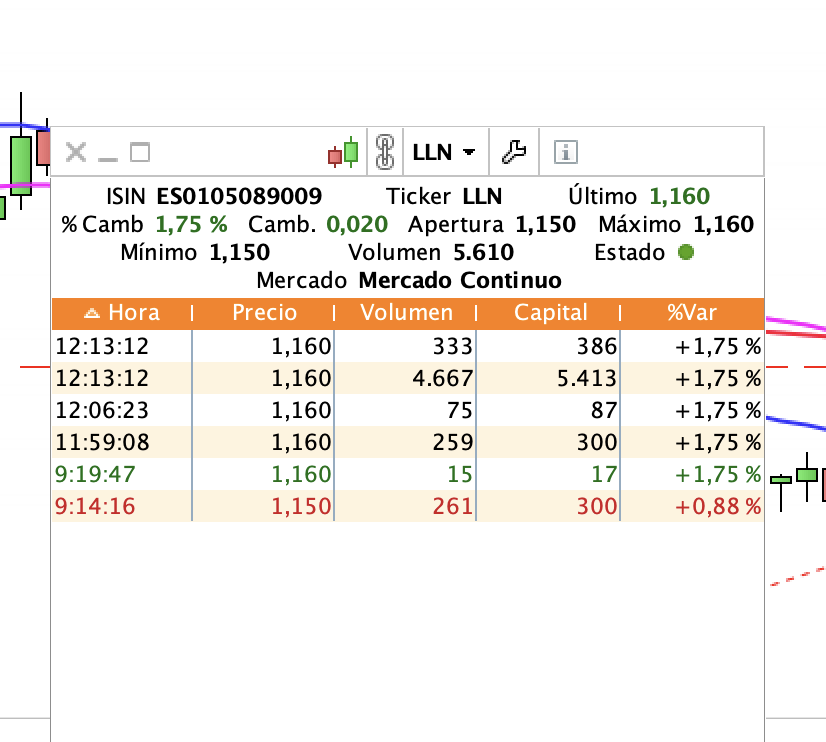
Task: Click the ISIN code ES0105089009
Action: 239,197
